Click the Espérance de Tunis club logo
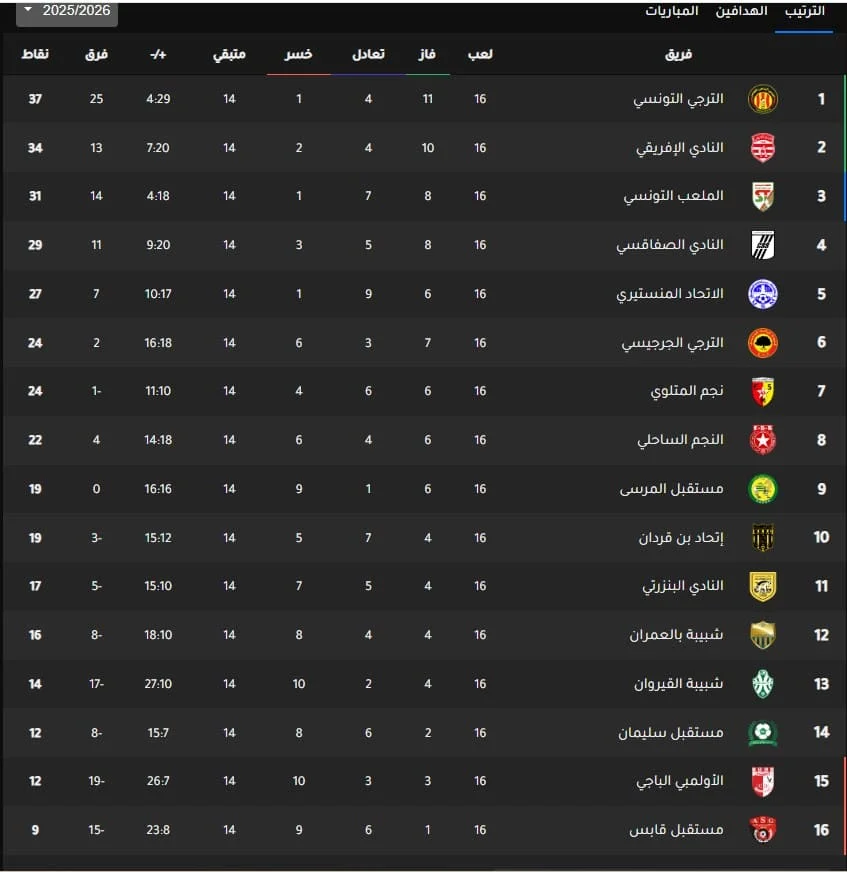 pos(763,99)
